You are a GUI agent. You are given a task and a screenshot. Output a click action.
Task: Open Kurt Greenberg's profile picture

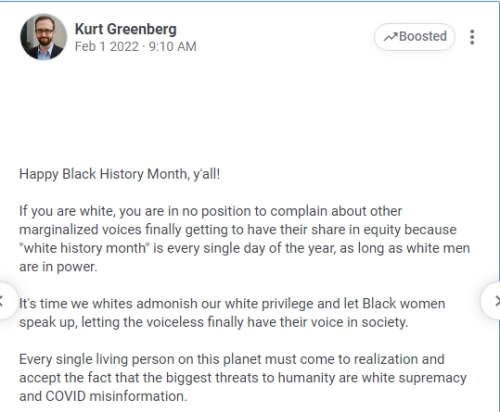coord(43,37)
